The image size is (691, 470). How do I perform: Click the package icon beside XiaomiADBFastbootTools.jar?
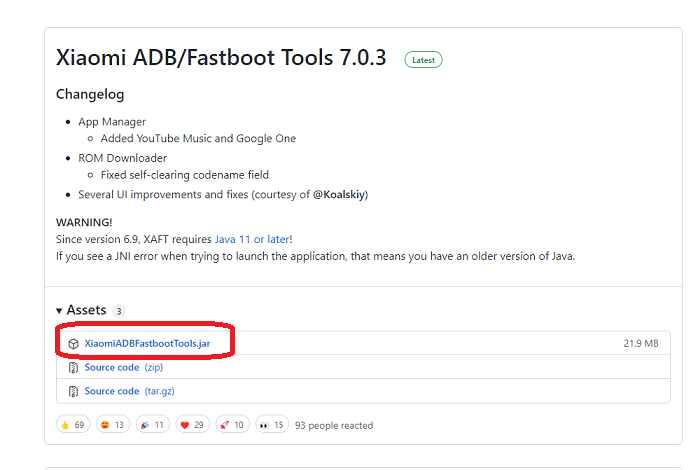point(73,344)
